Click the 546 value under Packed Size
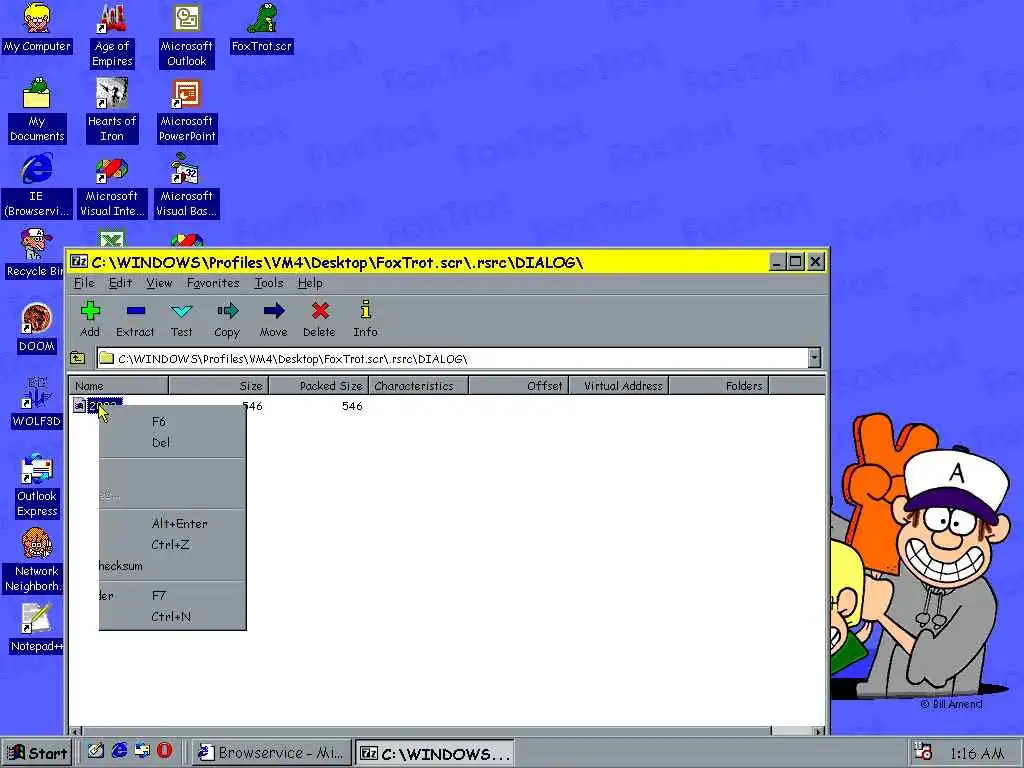 352,406
